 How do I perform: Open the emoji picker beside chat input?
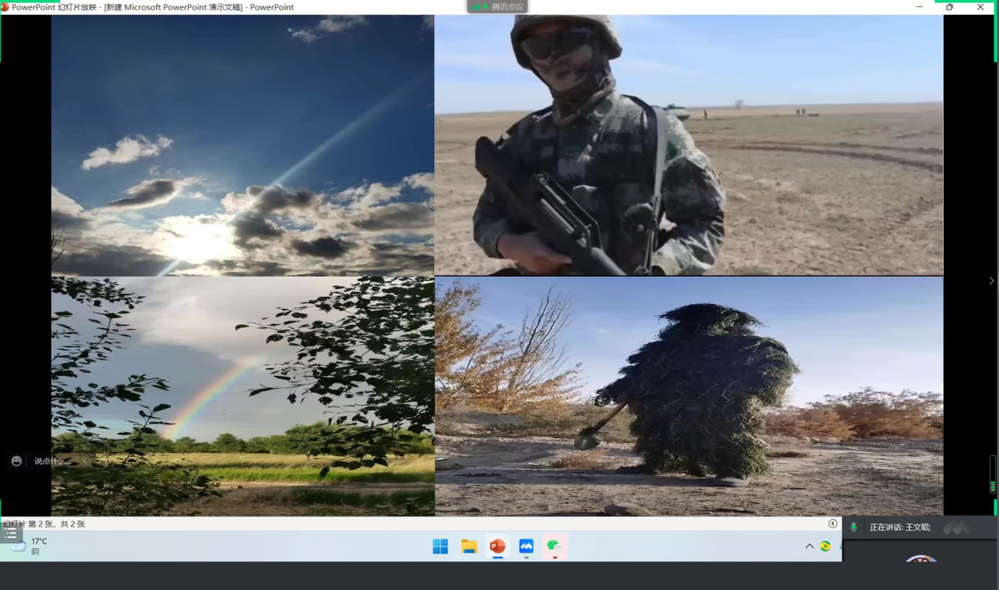point(16,461)
